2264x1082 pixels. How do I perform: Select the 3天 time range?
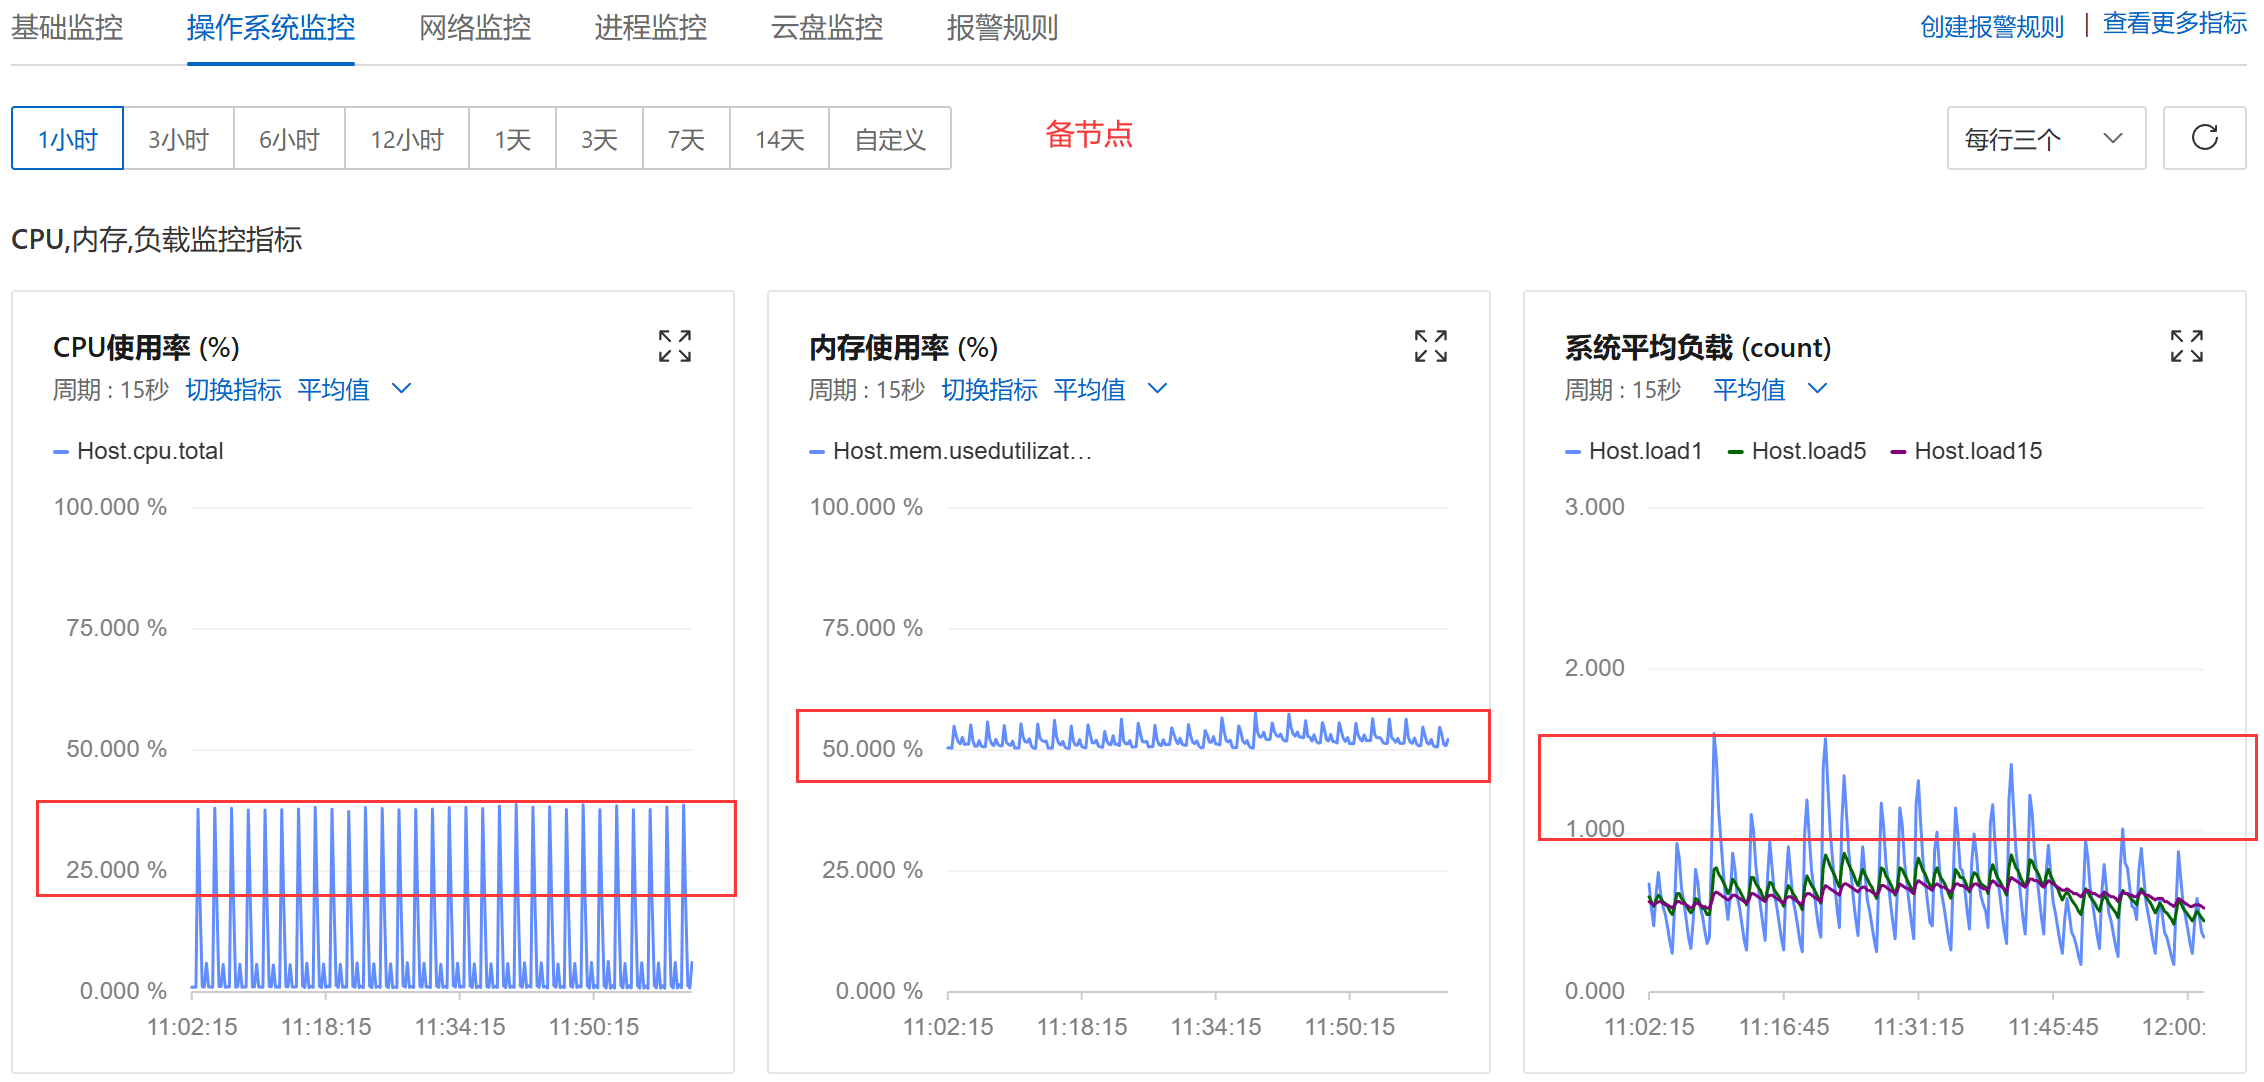(600, 138)
